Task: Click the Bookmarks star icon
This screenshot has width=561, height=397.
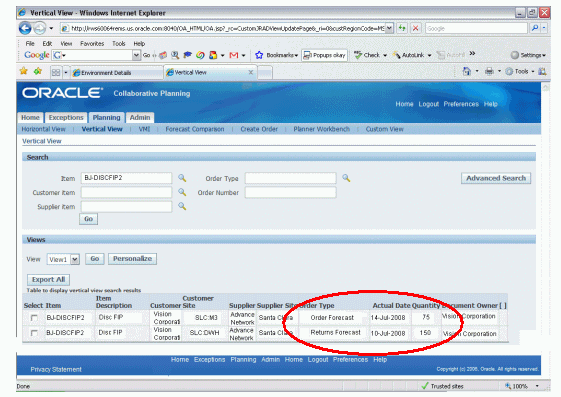Action: 259,55
